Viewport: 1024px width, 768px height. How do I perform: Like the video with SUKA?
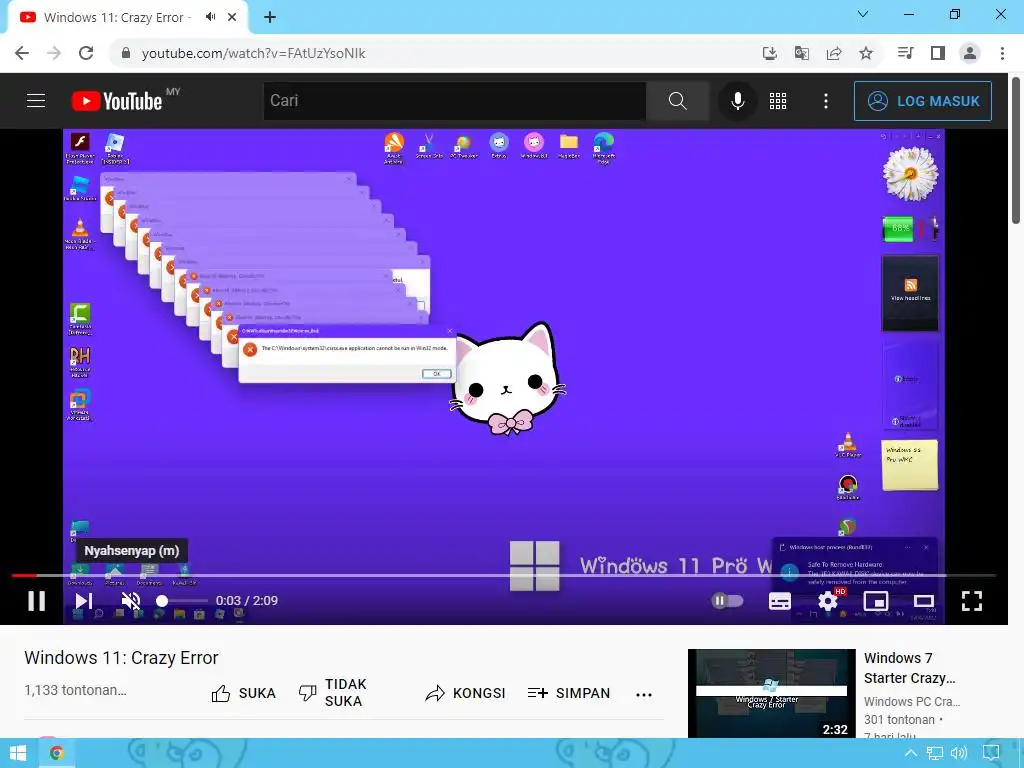[244, 693]
